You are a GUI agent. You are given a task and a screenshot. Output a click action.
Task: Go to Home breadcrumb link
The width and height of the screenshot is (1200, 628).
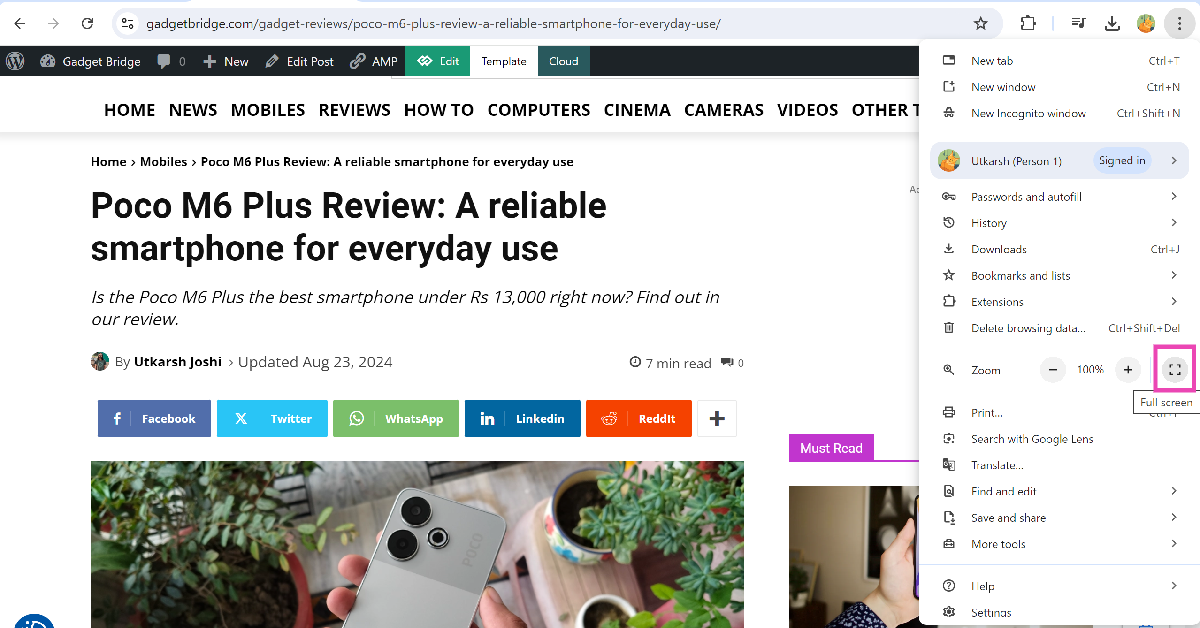coord(109,161)
